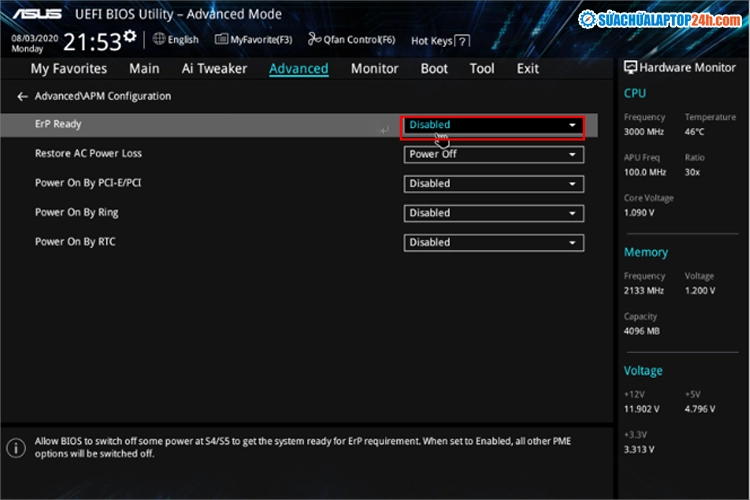Click the info icon in the help bar
This screenshot has width=750, height=500.
tap(16, 448)
